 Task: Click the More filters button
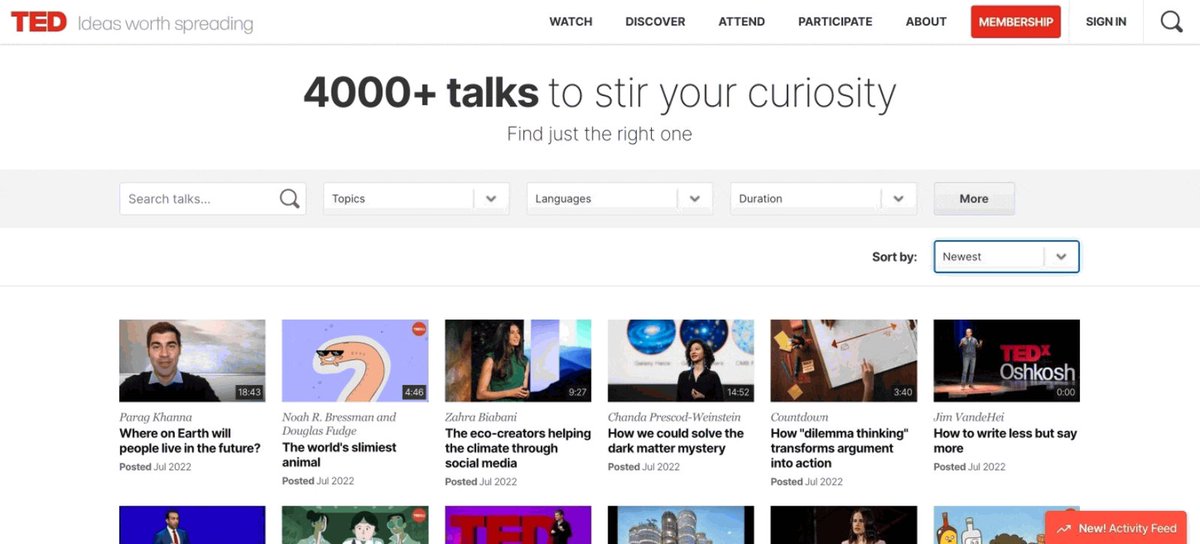[974, 199]
